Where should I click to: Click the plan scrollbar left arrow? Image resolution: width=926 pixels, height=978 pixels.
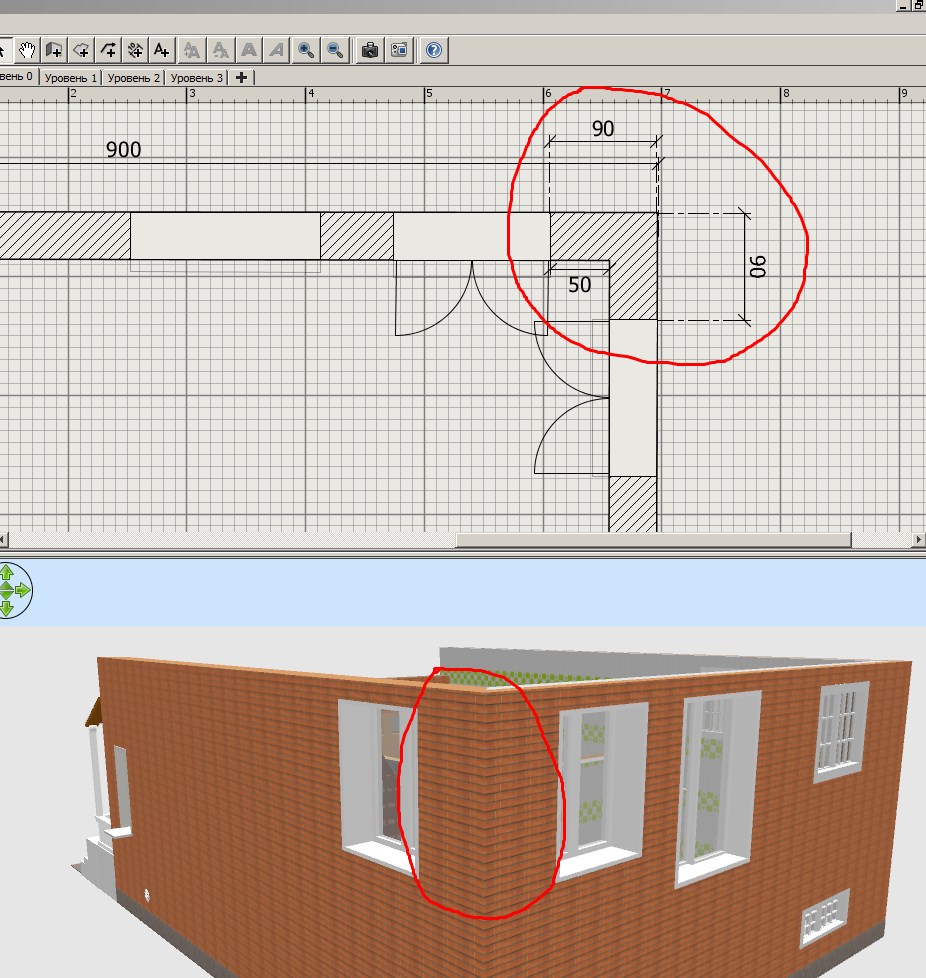4,540
